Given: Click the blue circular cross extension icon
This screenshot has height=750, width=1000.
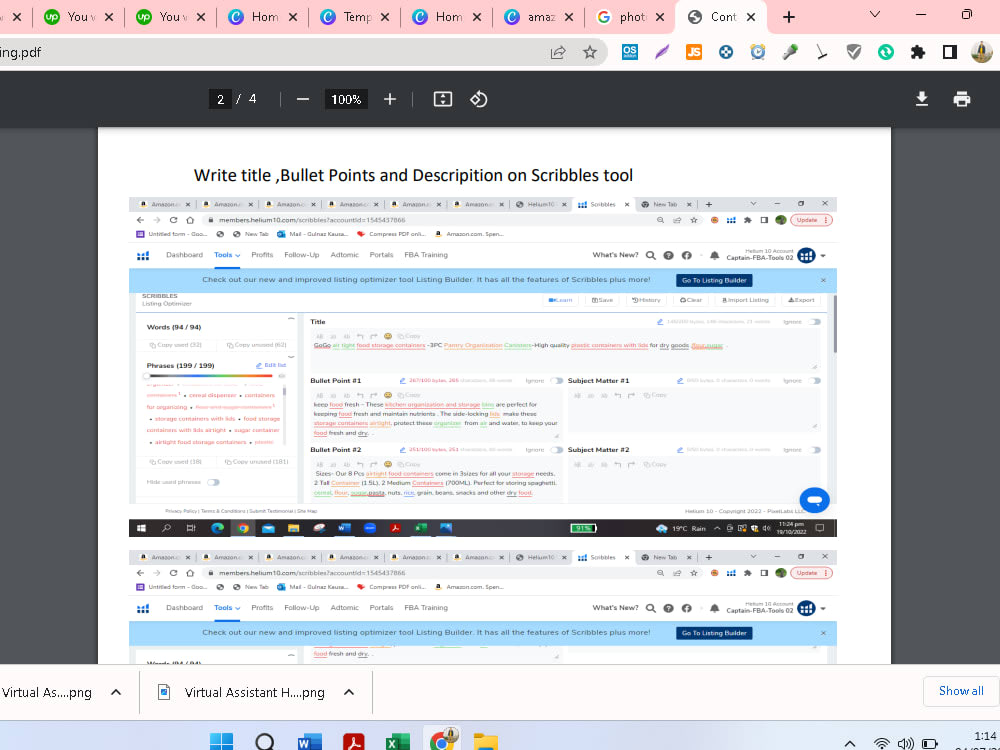Looking at the screenshot, I should [x=726, y=52].
